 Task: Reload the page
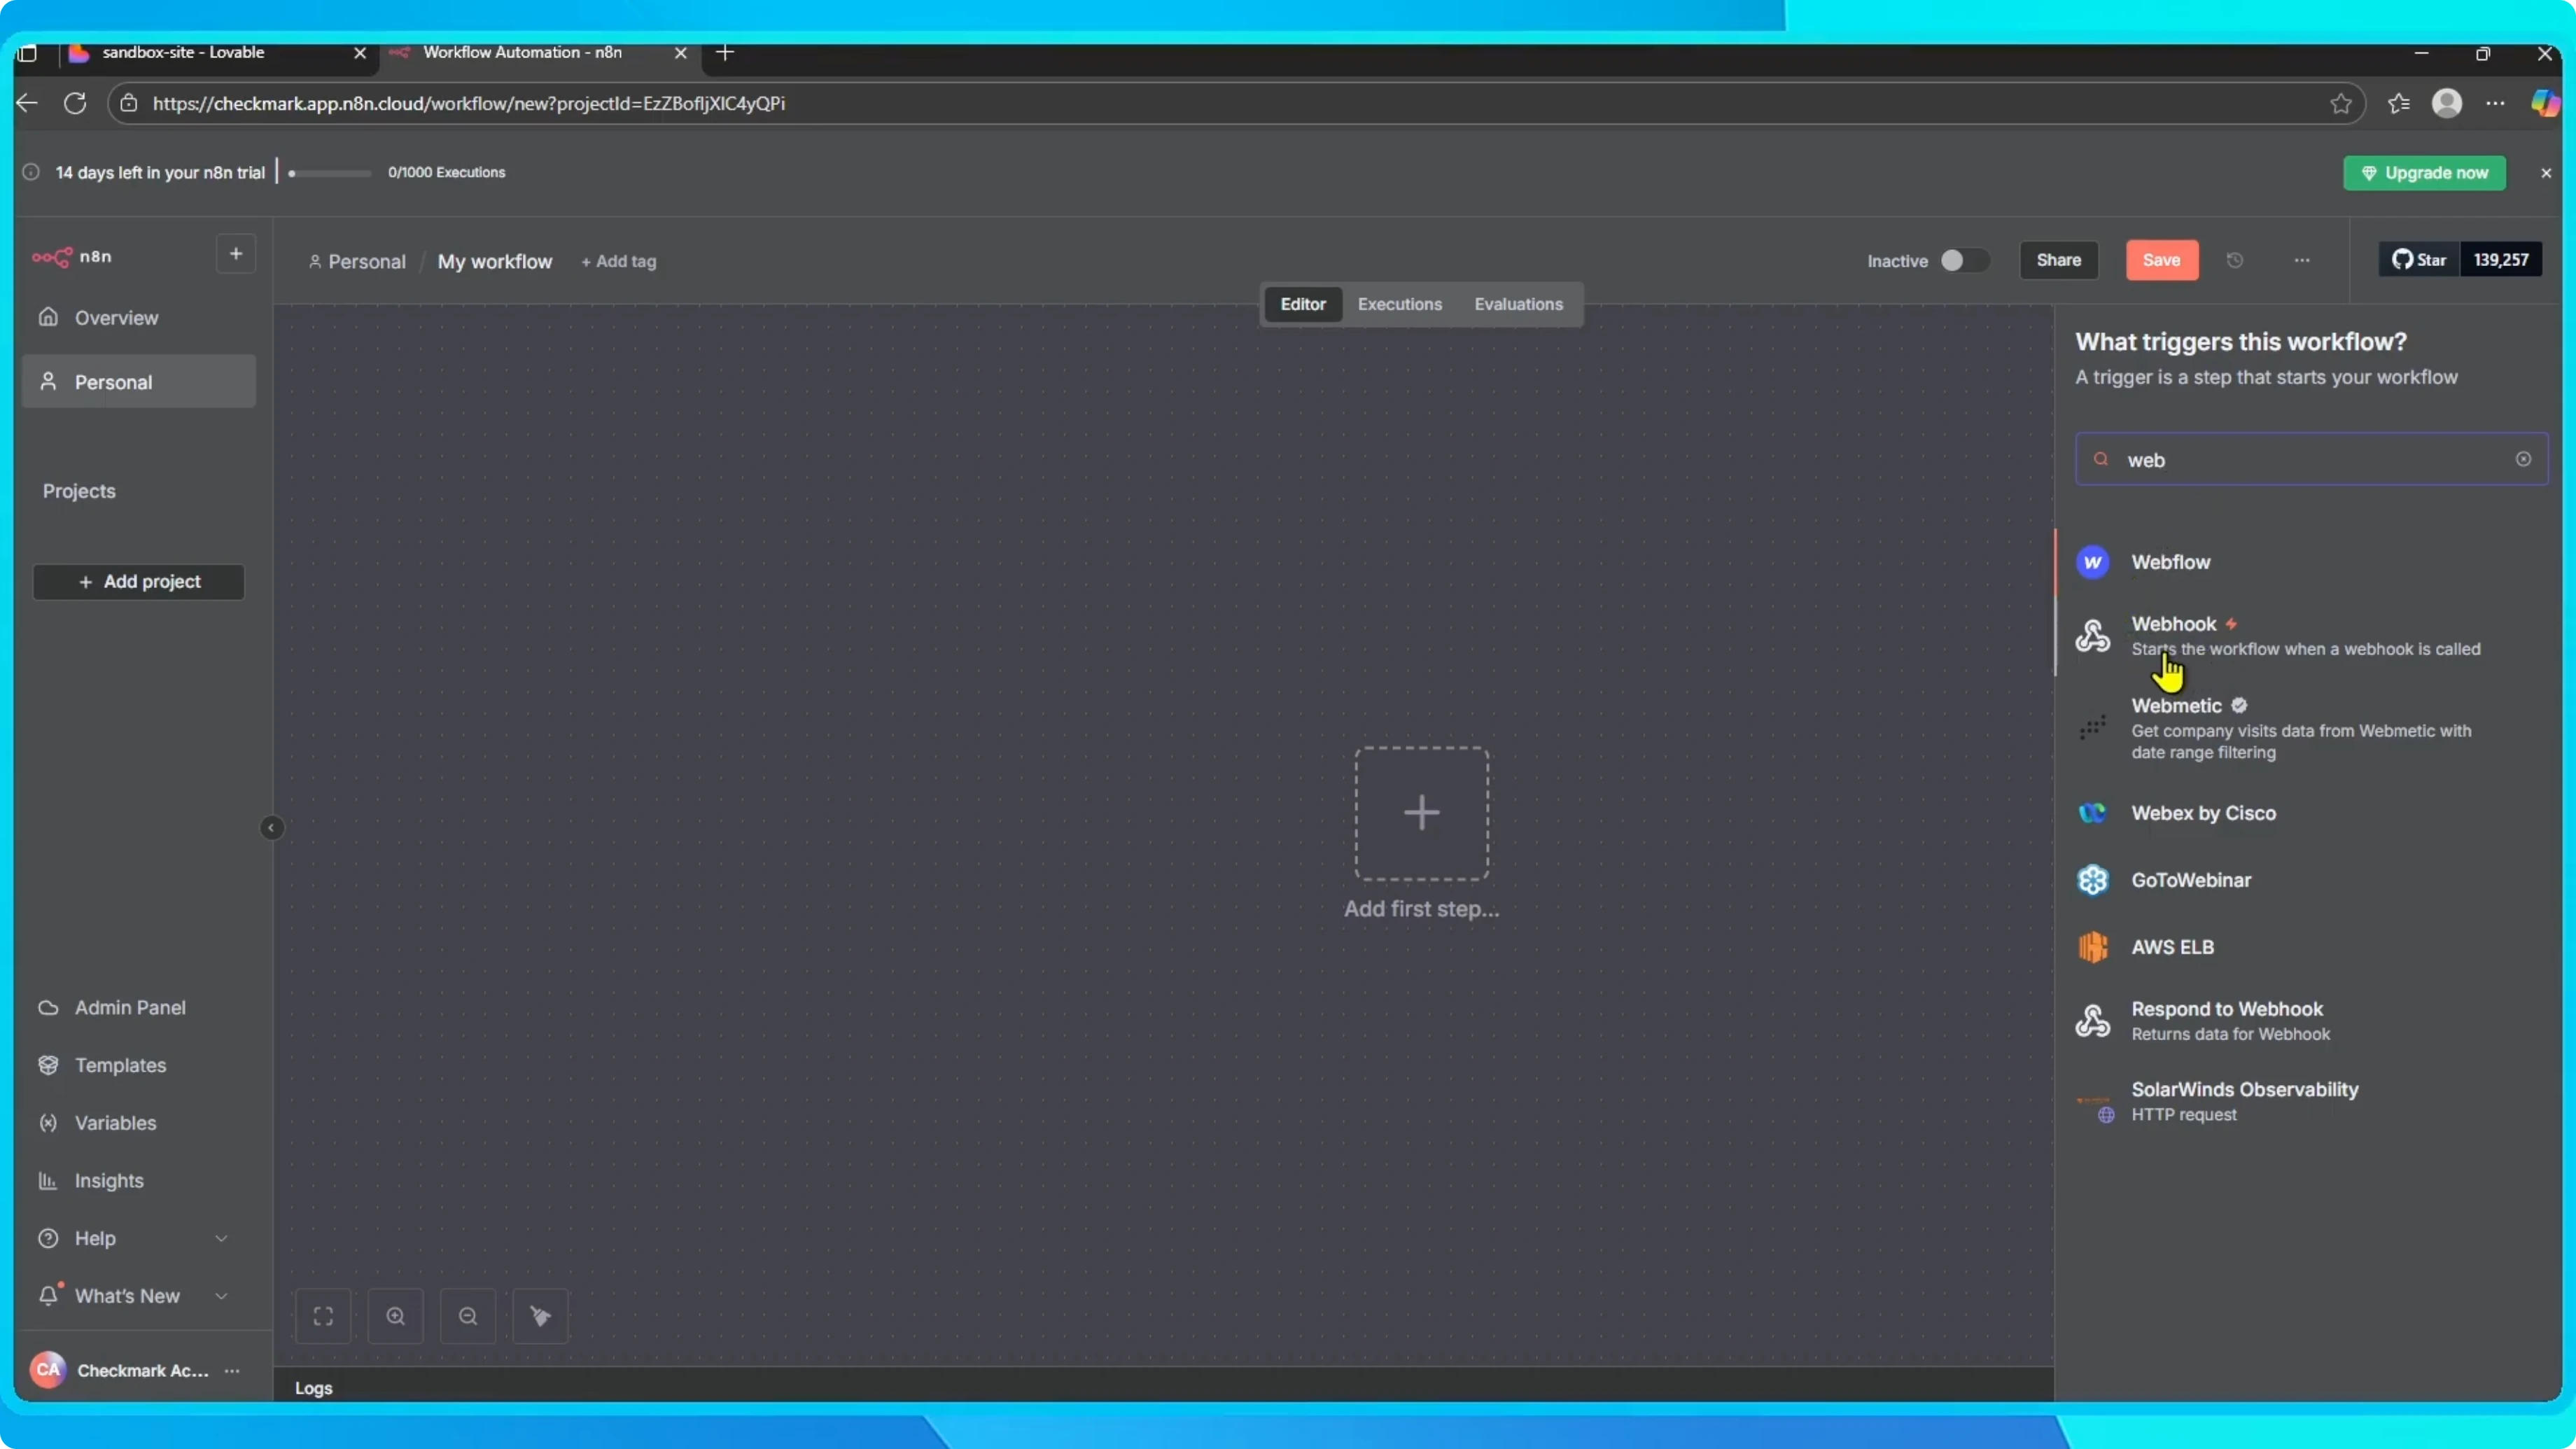[x=75, y=103]
